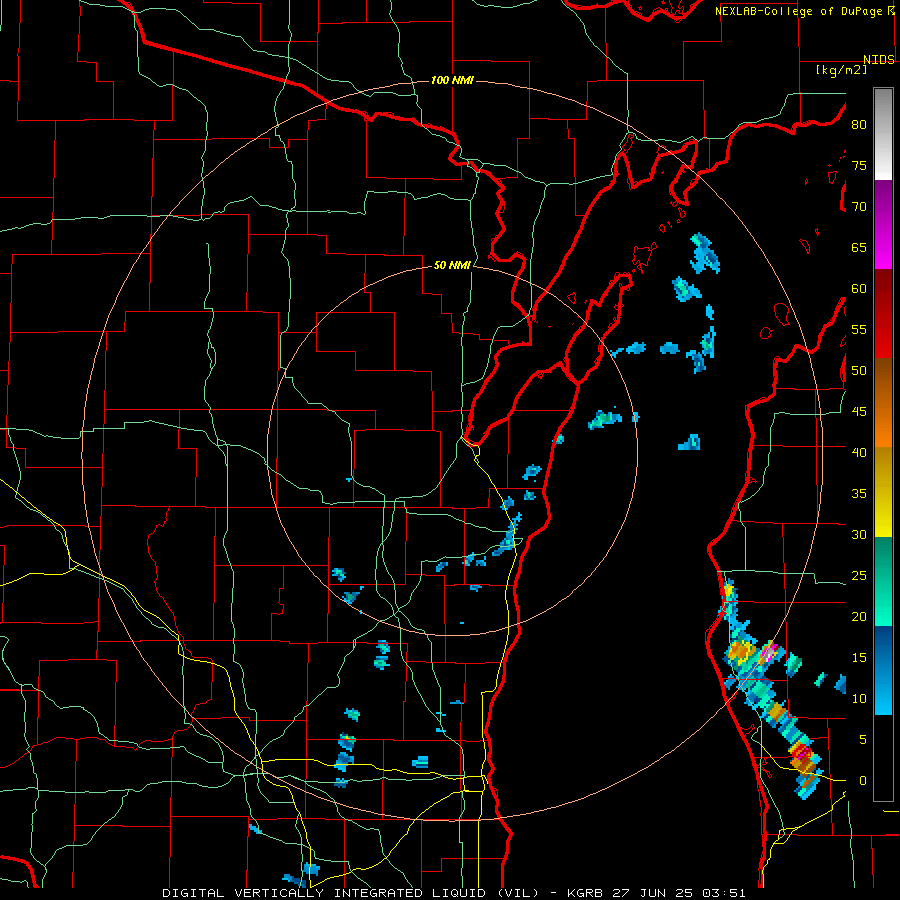Select the 15 value on the color scale
This screenshot has width=900, height=900.
tap(859, 658)
